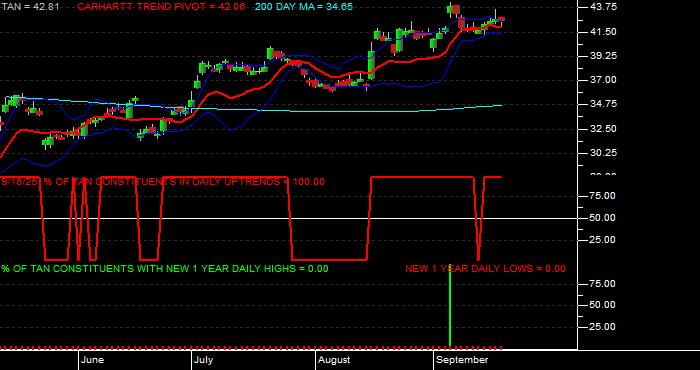Click the August label on time axis
The image size is (700, 370).
pyautogui.click(x=335, y=360)
